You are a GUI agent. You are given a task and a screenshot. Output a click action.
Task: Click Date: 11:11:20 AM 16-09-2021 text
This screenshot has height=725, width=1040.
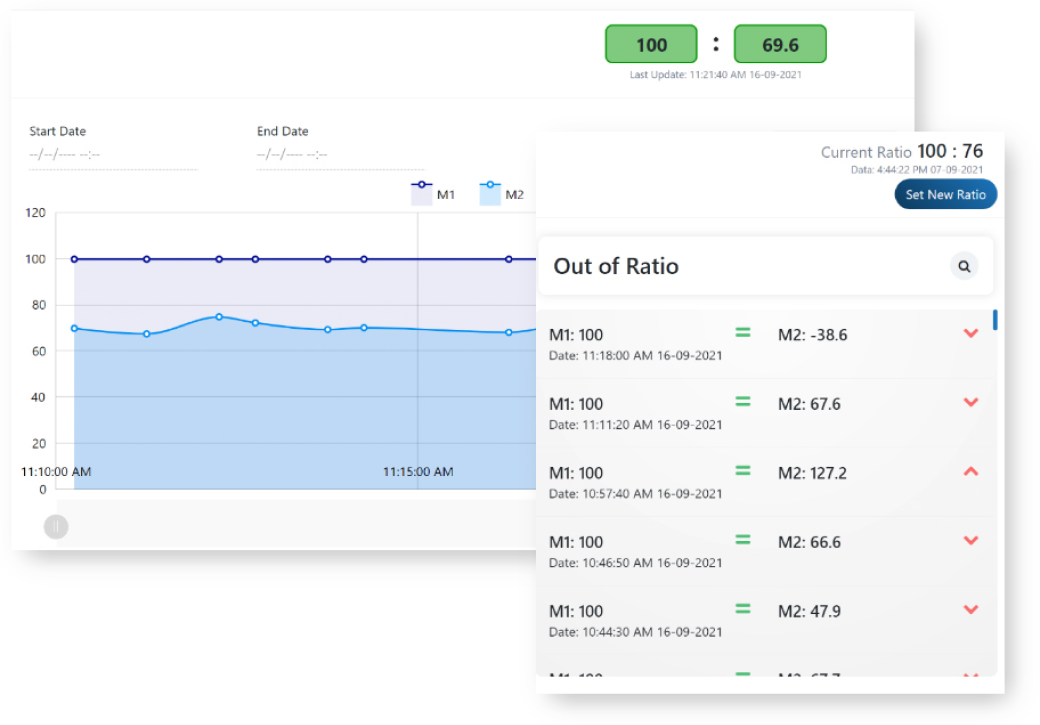(x=635, y=425)
